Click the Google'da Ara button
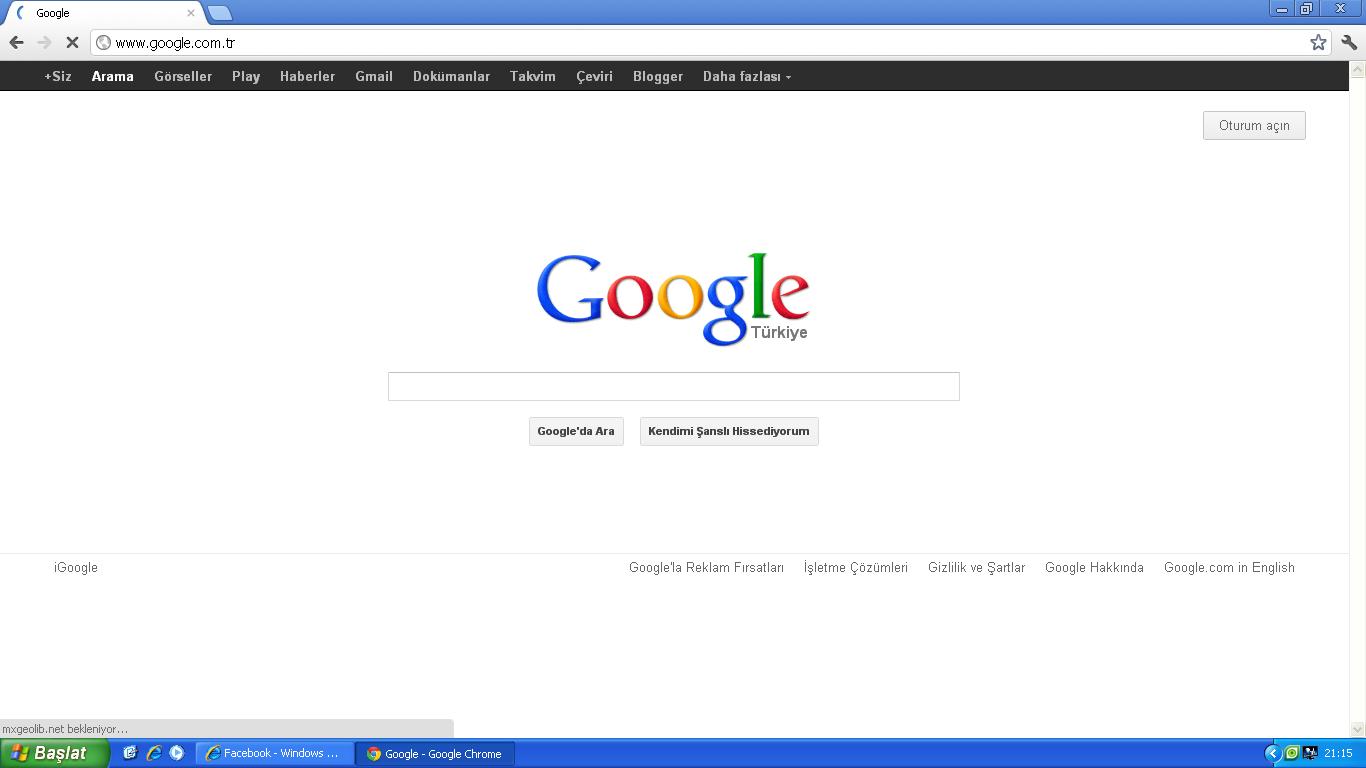 (576, 431)
